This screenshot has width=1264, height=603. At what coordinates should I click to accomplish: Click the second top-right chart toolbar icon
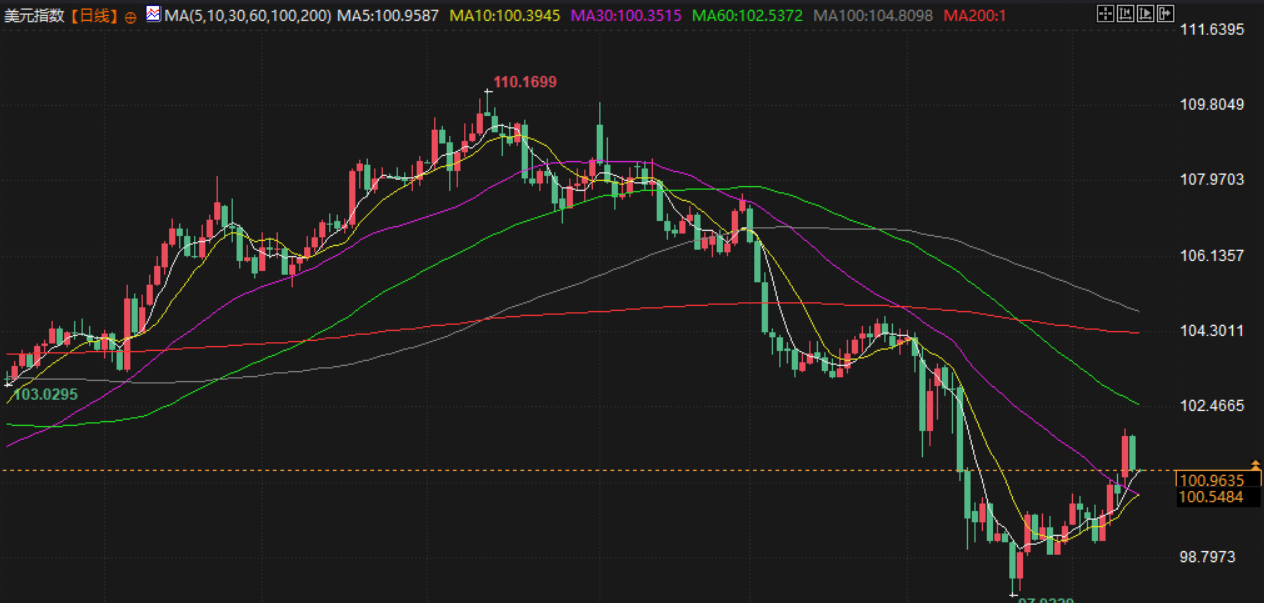pyautogui.click(x=1125, y=14)
